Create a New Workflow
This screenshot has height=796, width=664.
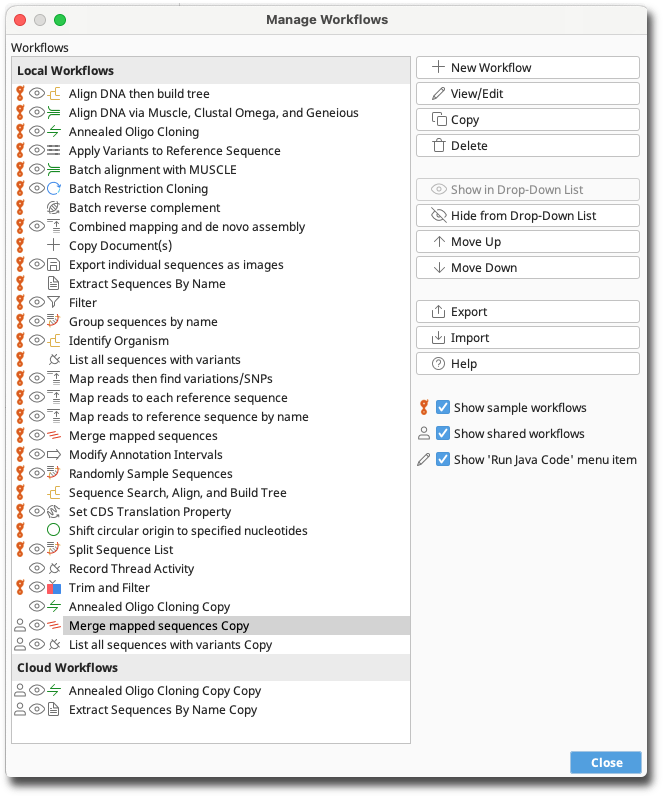tap(527, 68)
